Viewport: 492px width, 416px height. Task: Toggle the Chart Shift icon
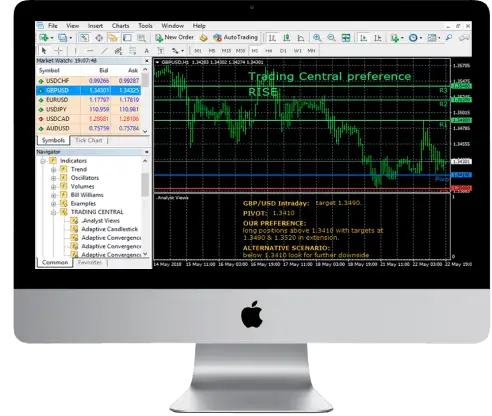click(378, 38)
